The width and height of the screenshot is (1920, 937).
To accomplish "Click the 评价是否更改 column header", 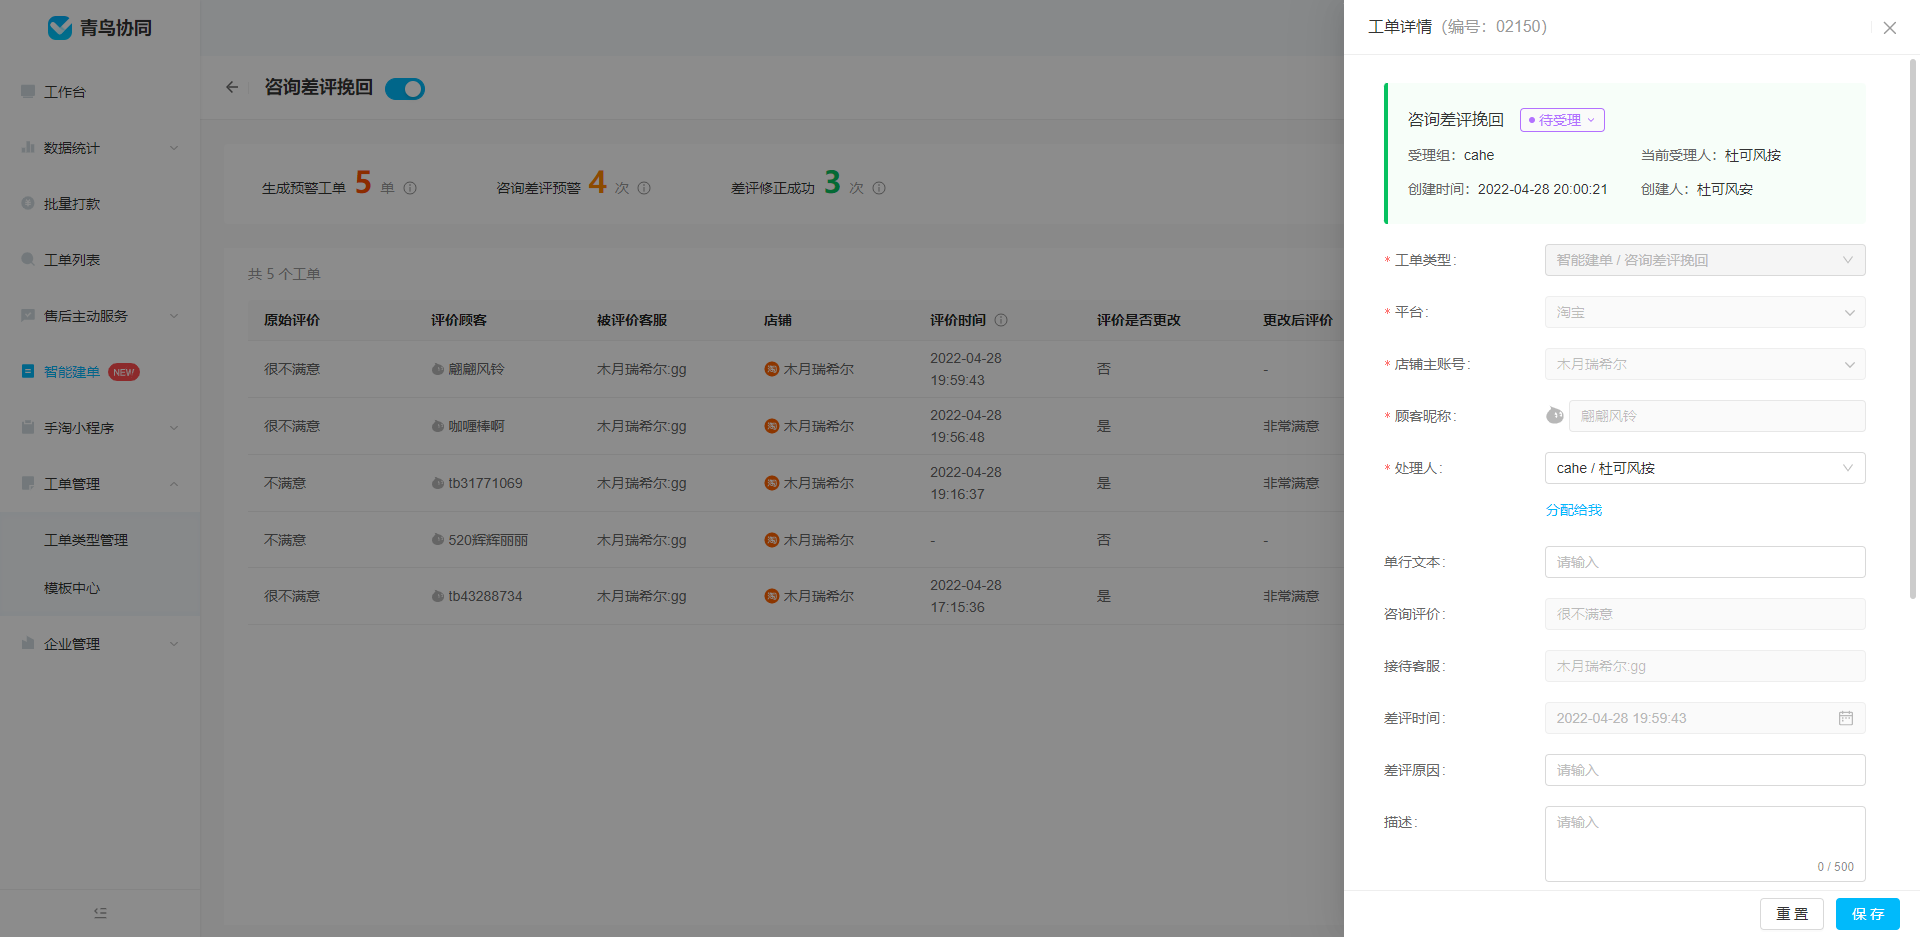I will coord(1139,320).
